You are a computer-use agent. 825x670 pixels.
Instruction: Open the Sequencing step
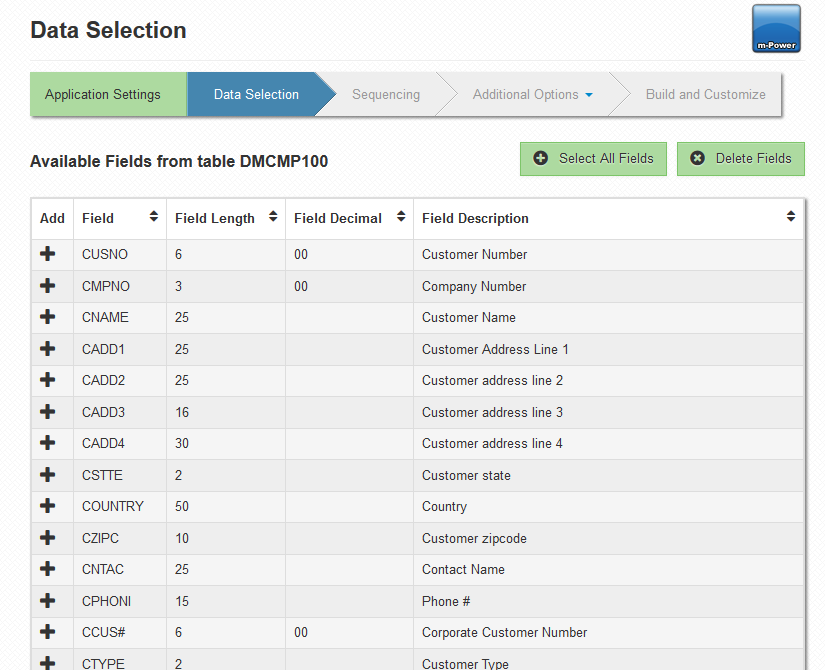(x=386, y=95)
